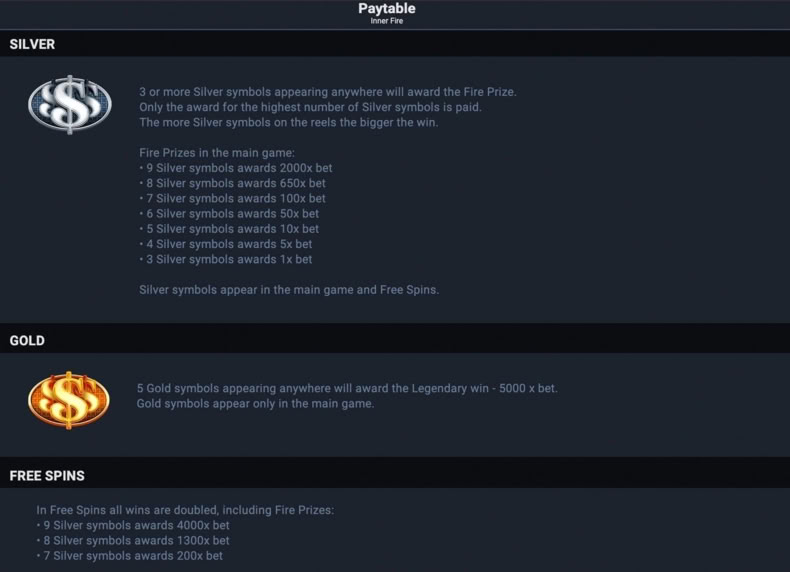
Task: Select the SILVER section header
Action: coord(32,44)
